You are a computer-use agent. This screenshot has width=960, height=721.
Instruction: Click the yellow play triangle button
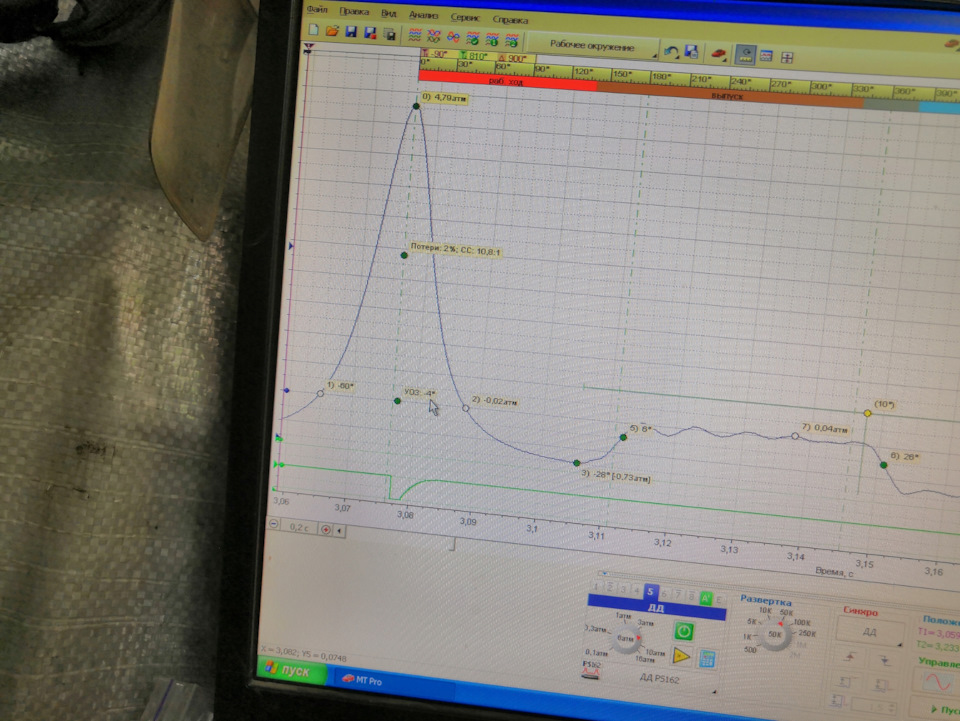681,656
